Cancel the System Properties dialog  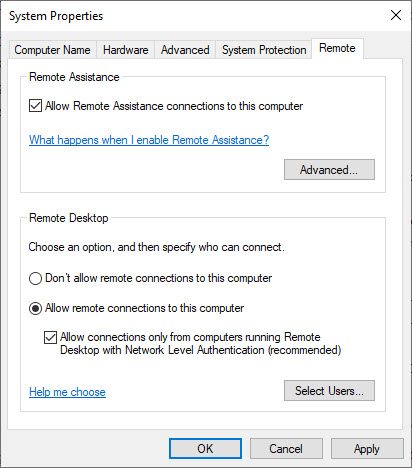286,449
